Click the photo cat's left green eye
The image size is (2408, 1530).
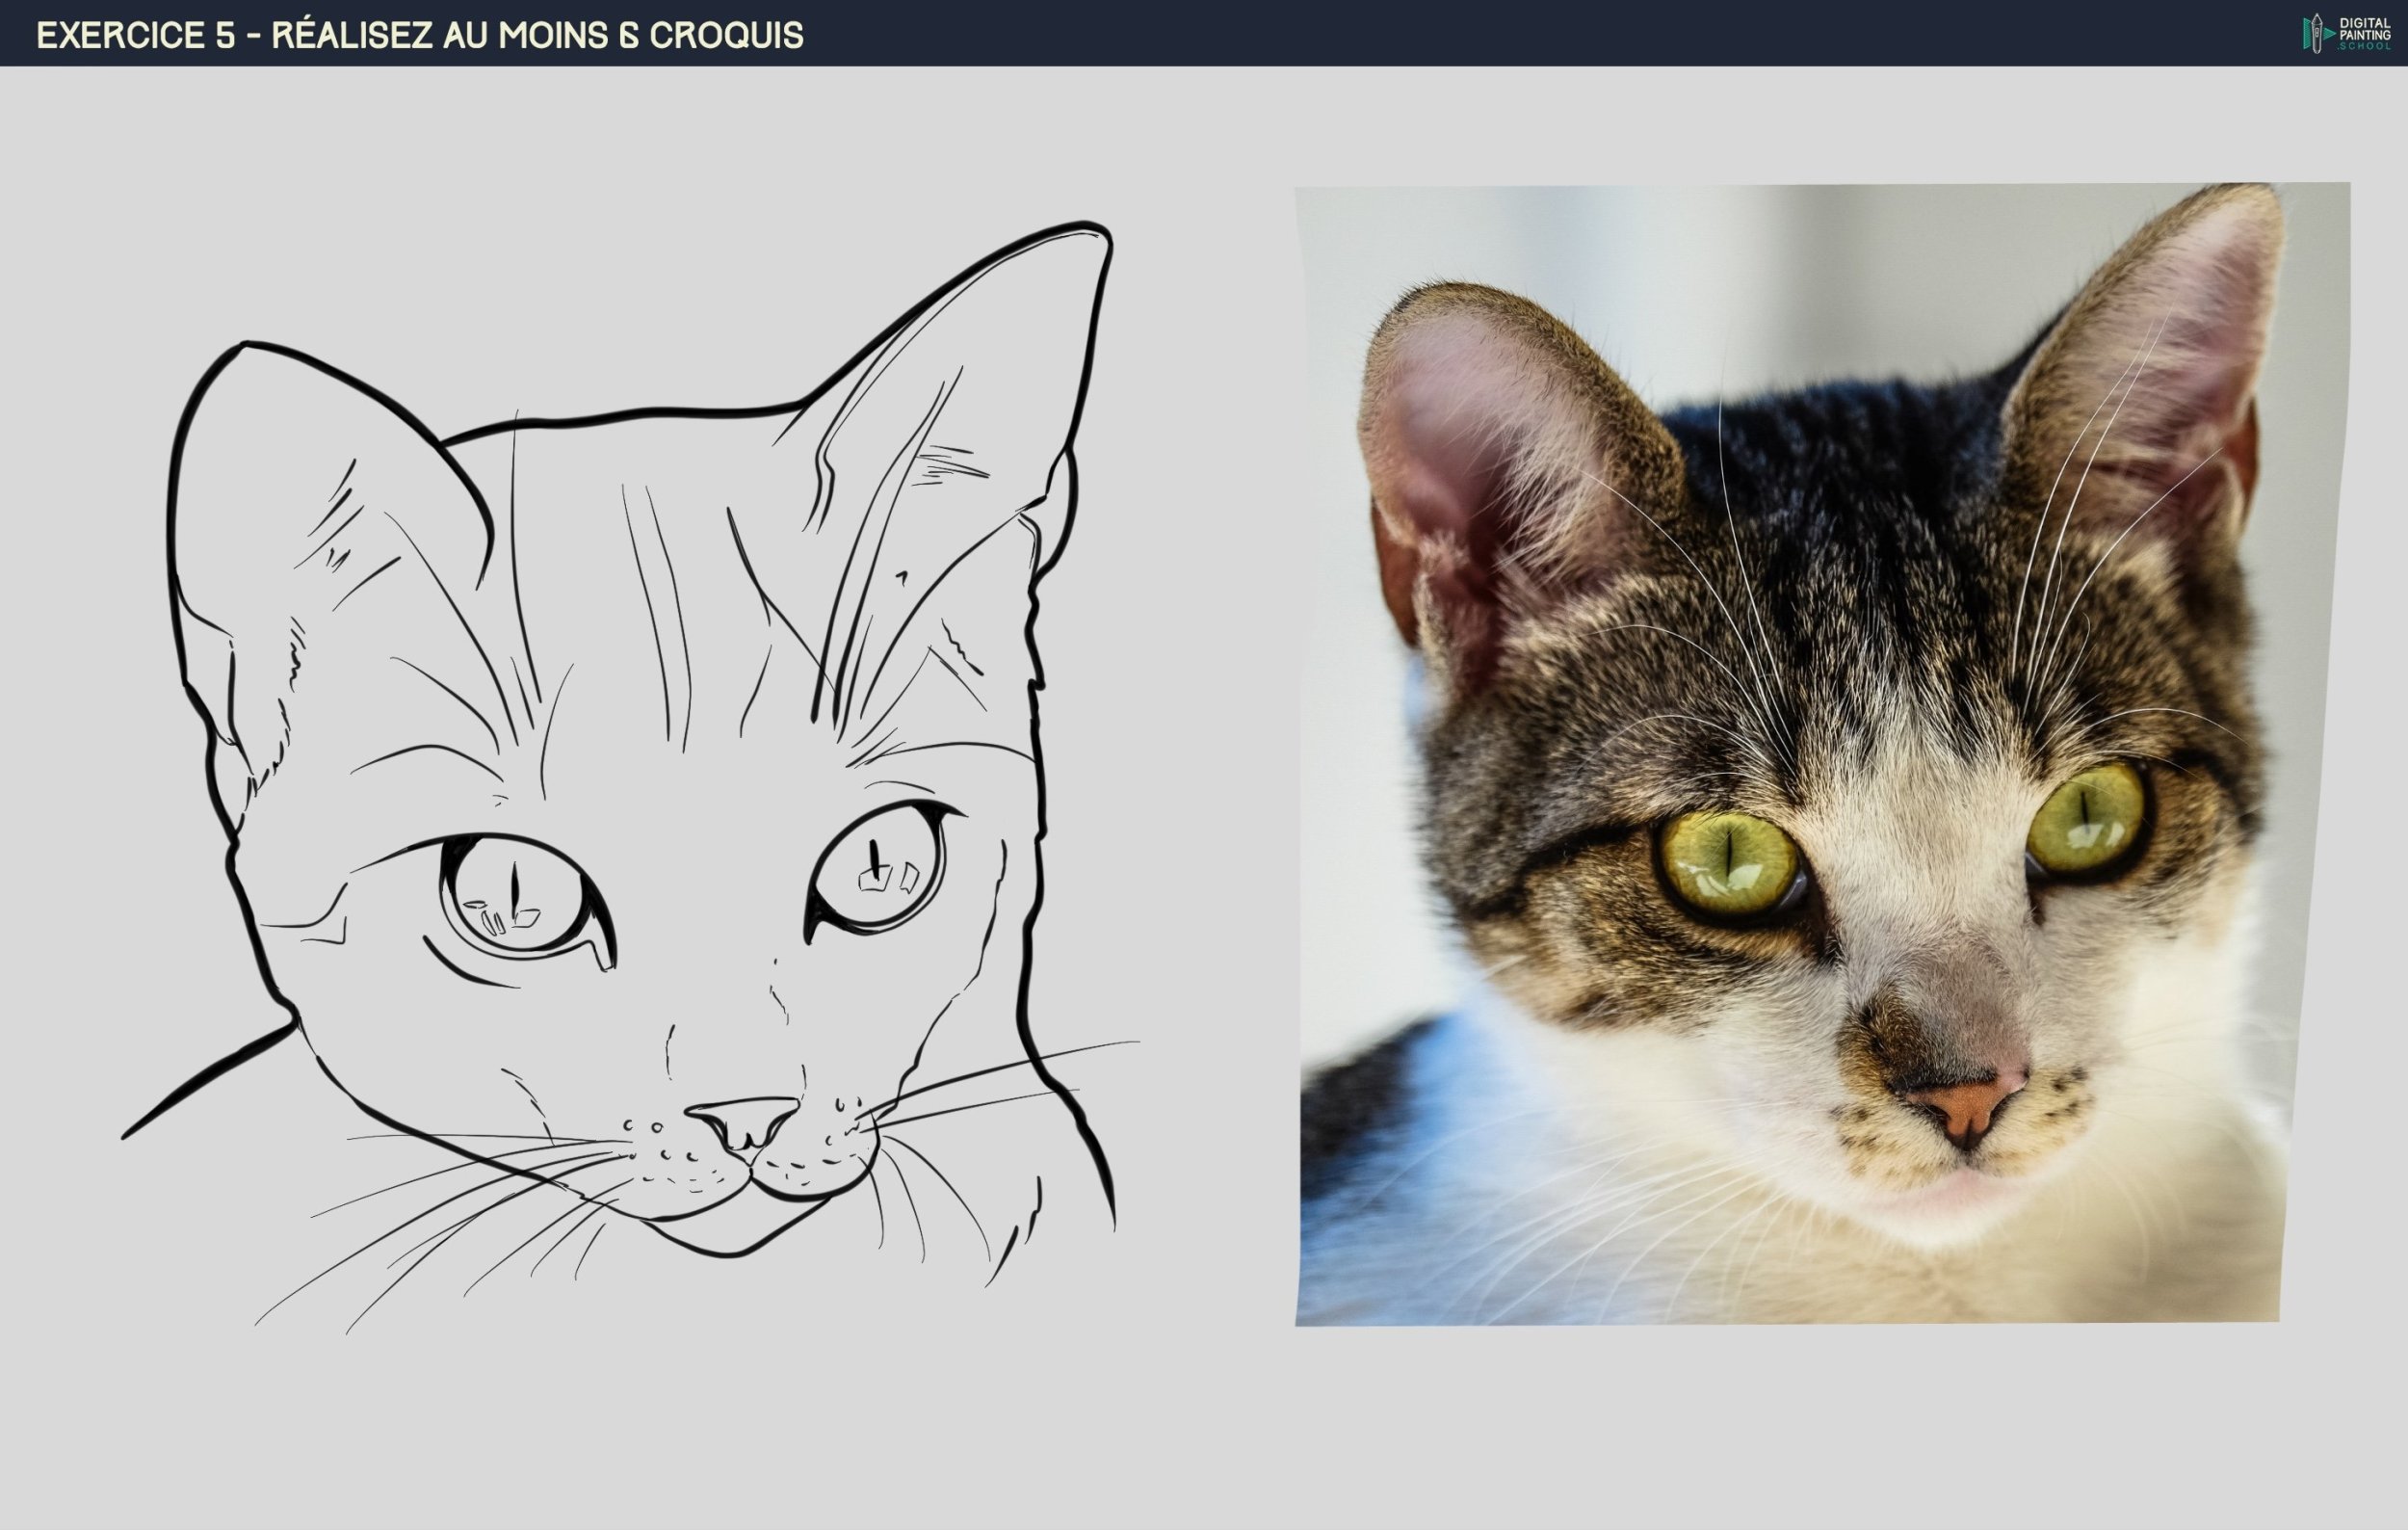(x=1729, y=863)
